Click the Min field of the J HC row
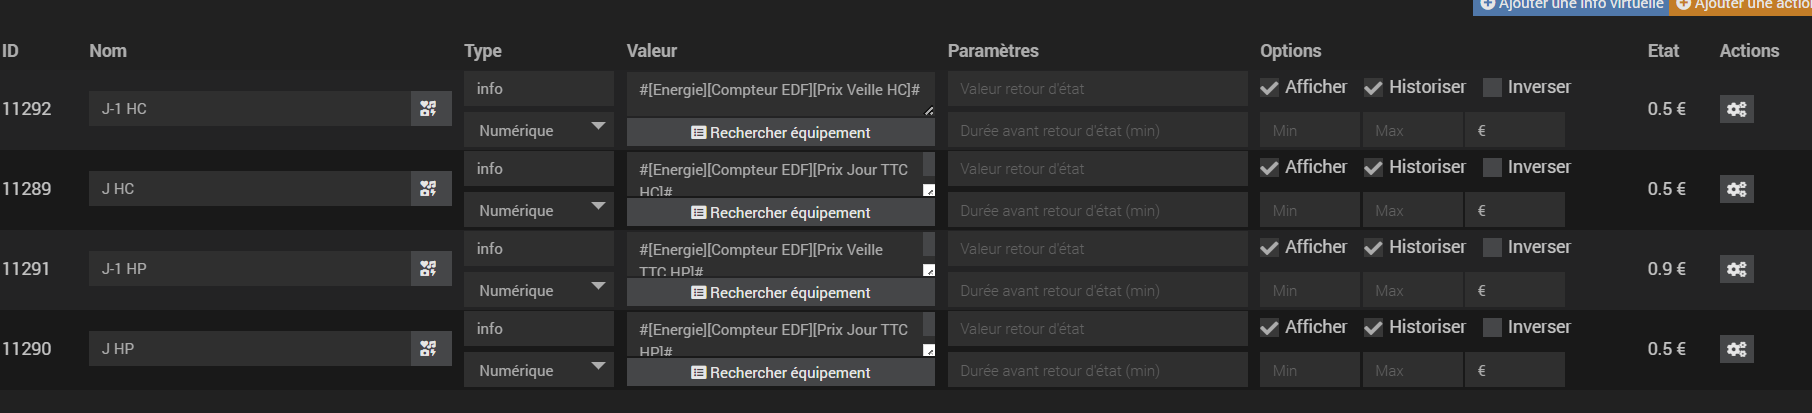This screenshot has height=413, width=1812. pos(1309,210)
